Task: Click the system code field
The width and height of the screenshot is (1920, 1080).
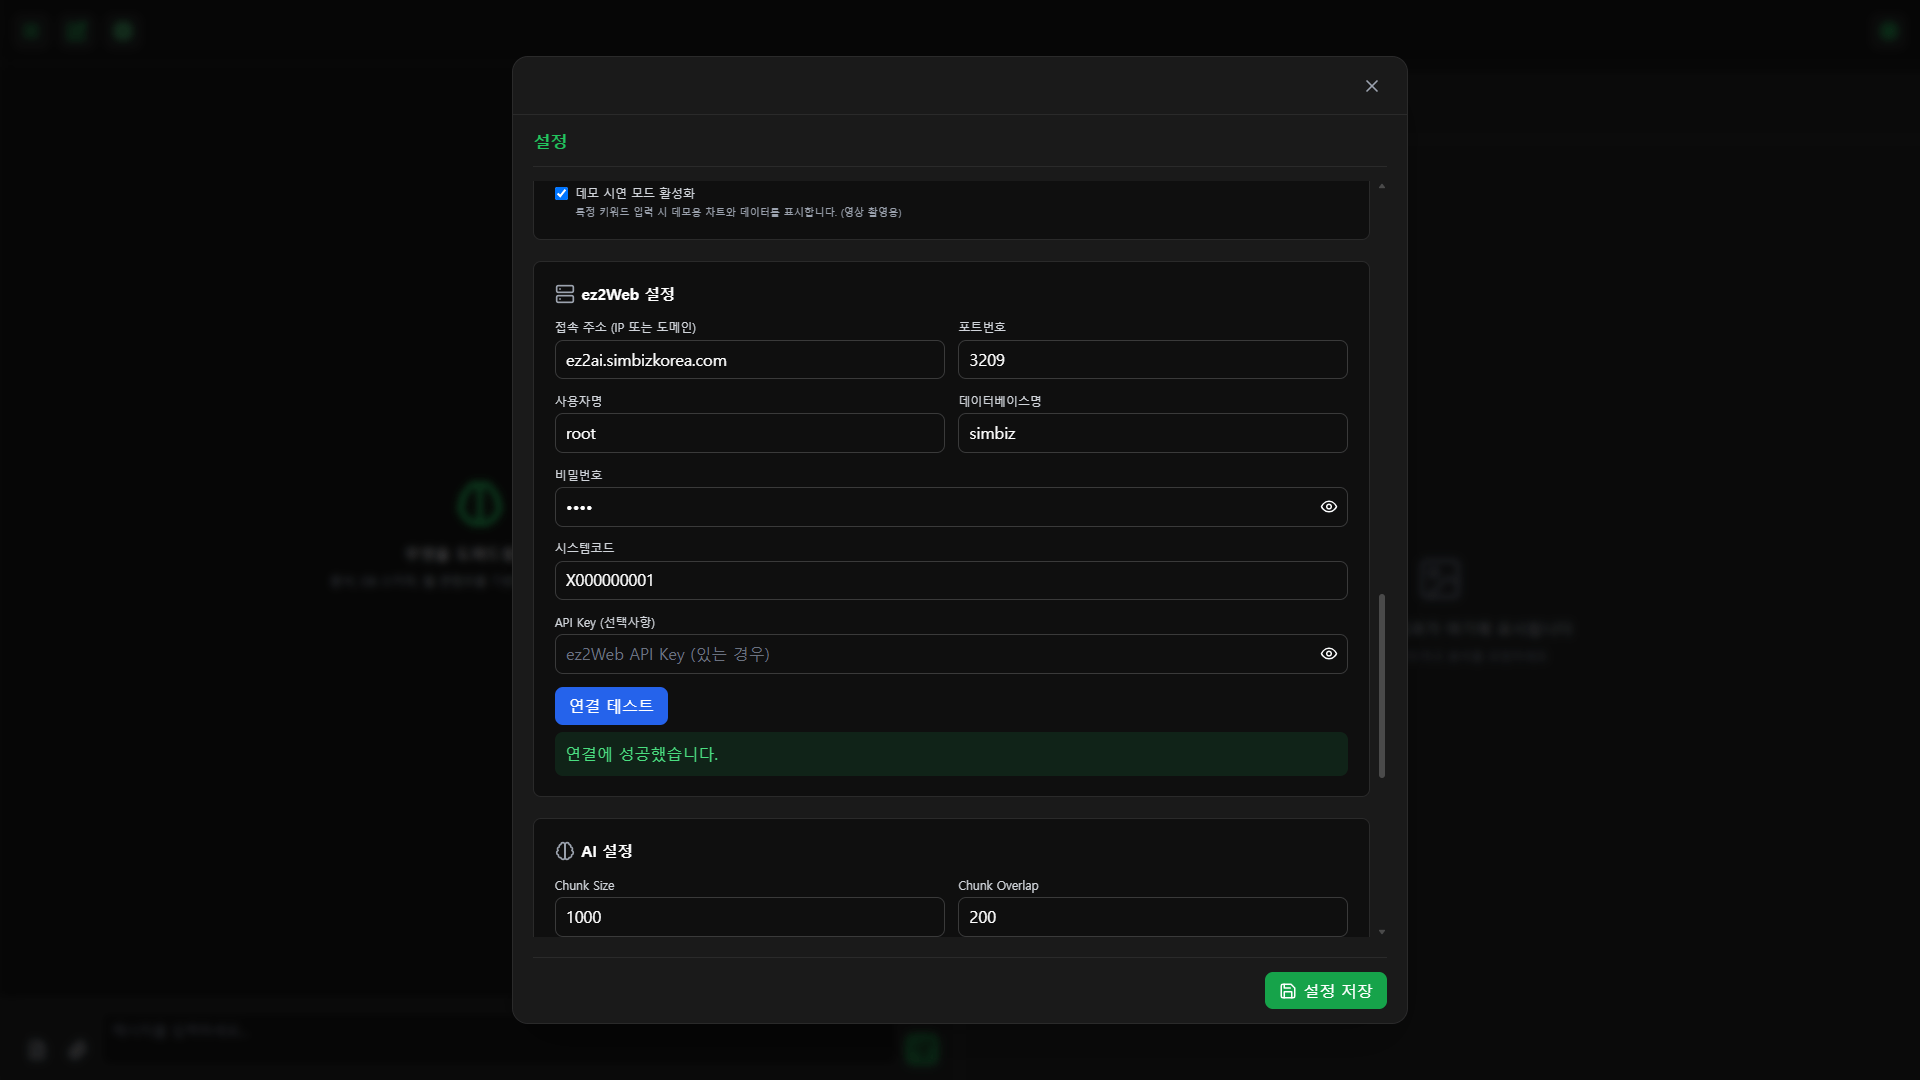Action: click(x=950, y=581)
